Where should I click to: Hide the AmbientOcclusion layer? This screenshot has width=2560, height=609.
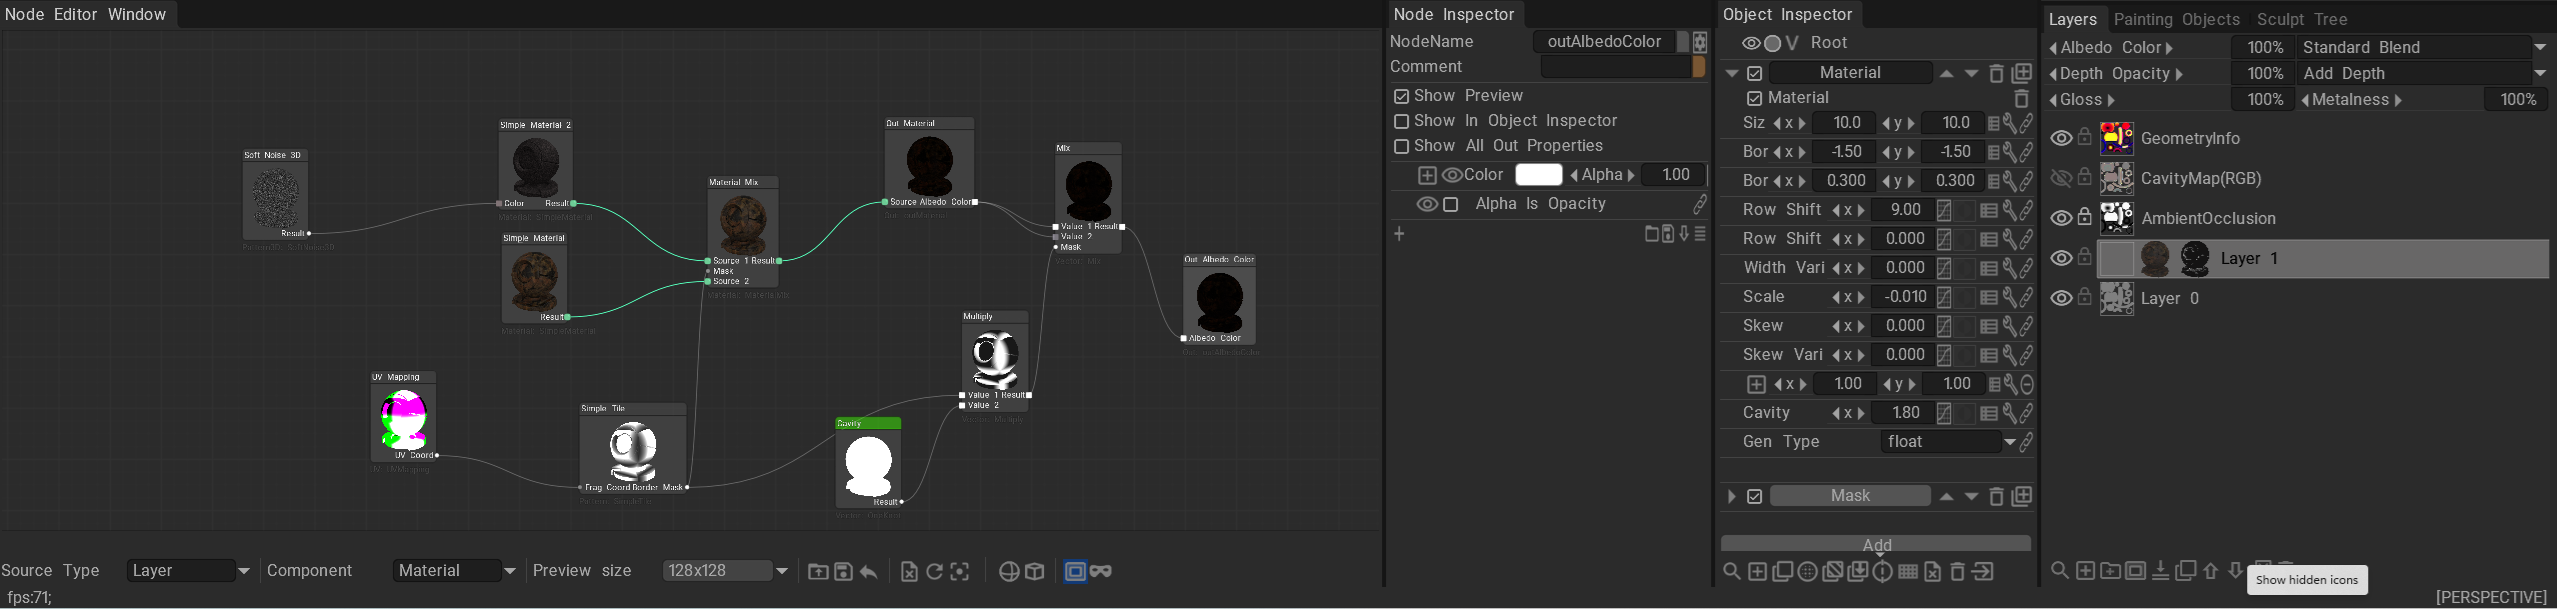click(x=2061, y=218)
